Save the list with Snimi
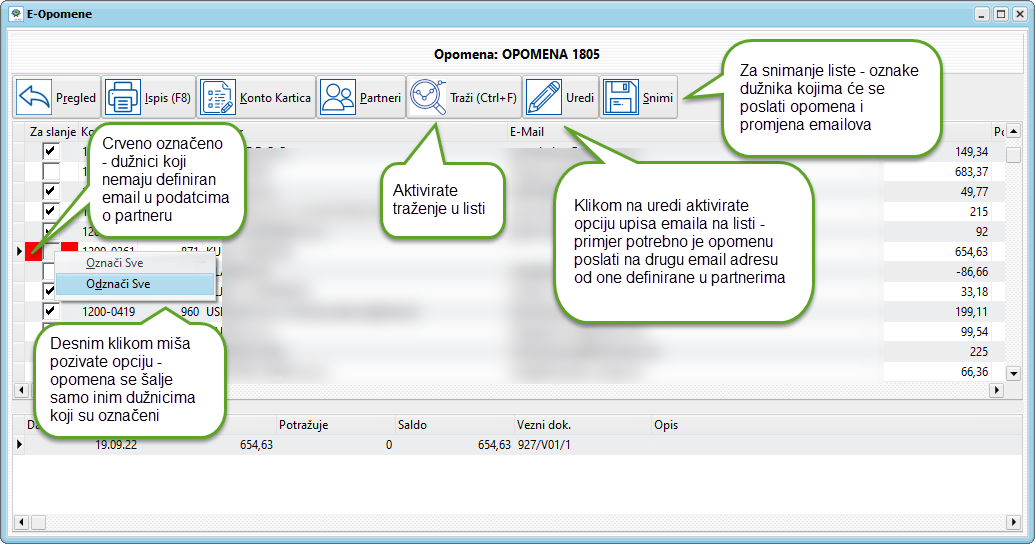 tap(638, 98)
